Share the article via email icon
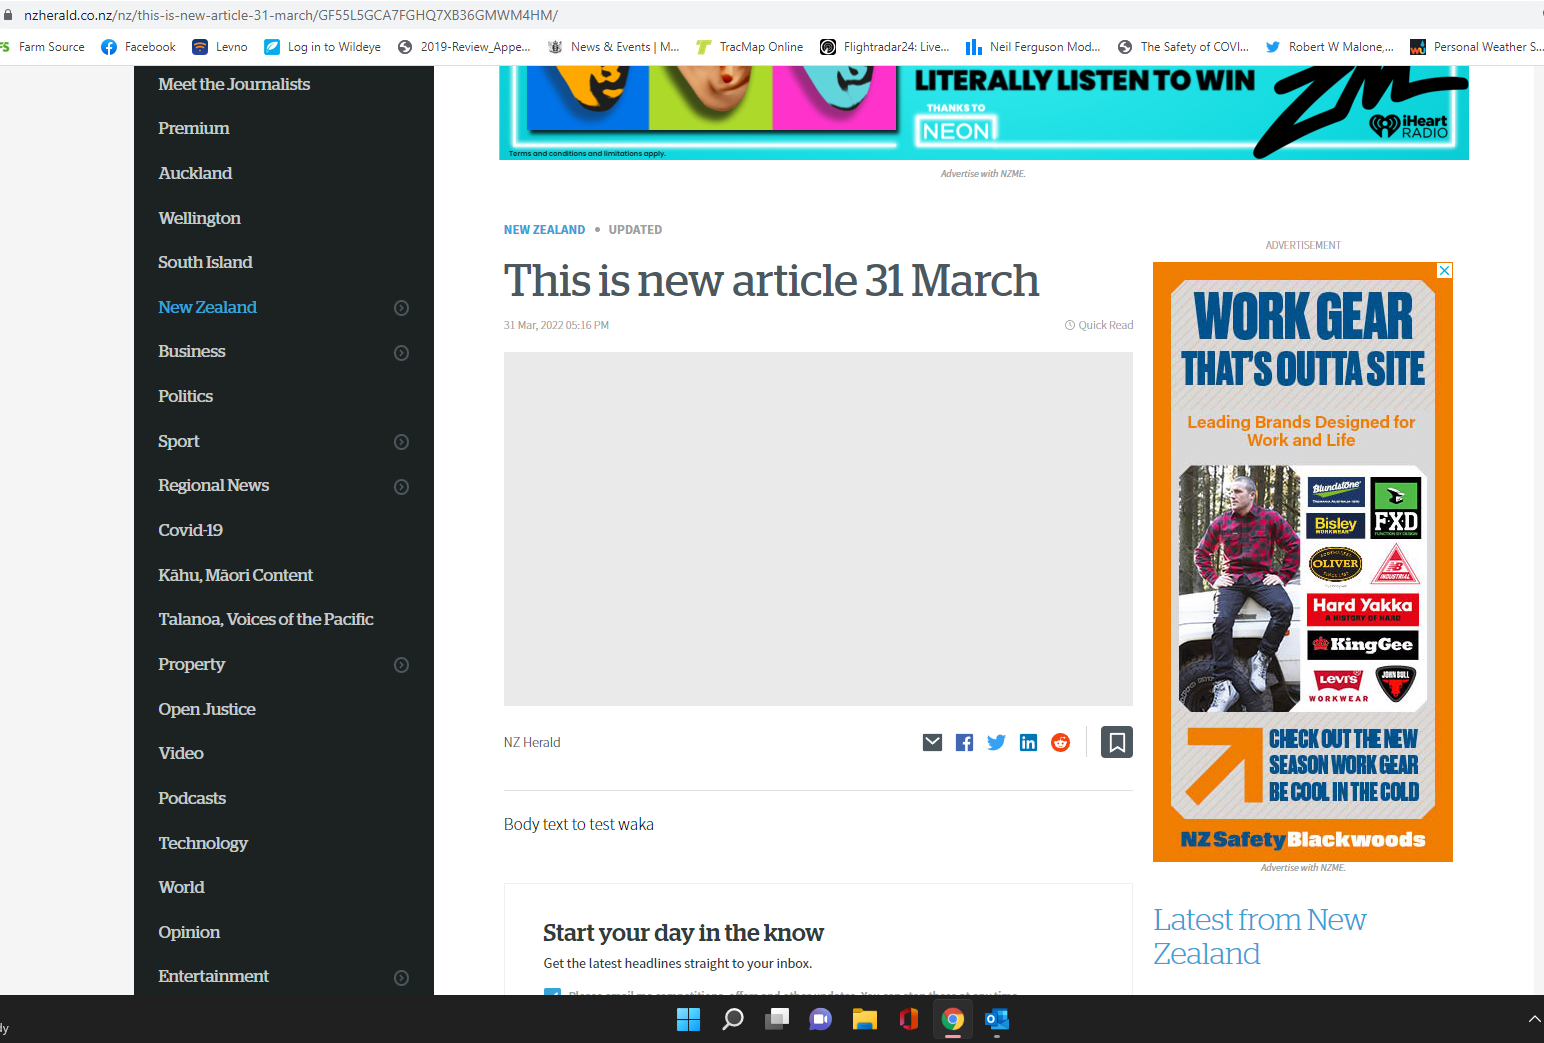1544x1043 pixels. click(932, 742)
